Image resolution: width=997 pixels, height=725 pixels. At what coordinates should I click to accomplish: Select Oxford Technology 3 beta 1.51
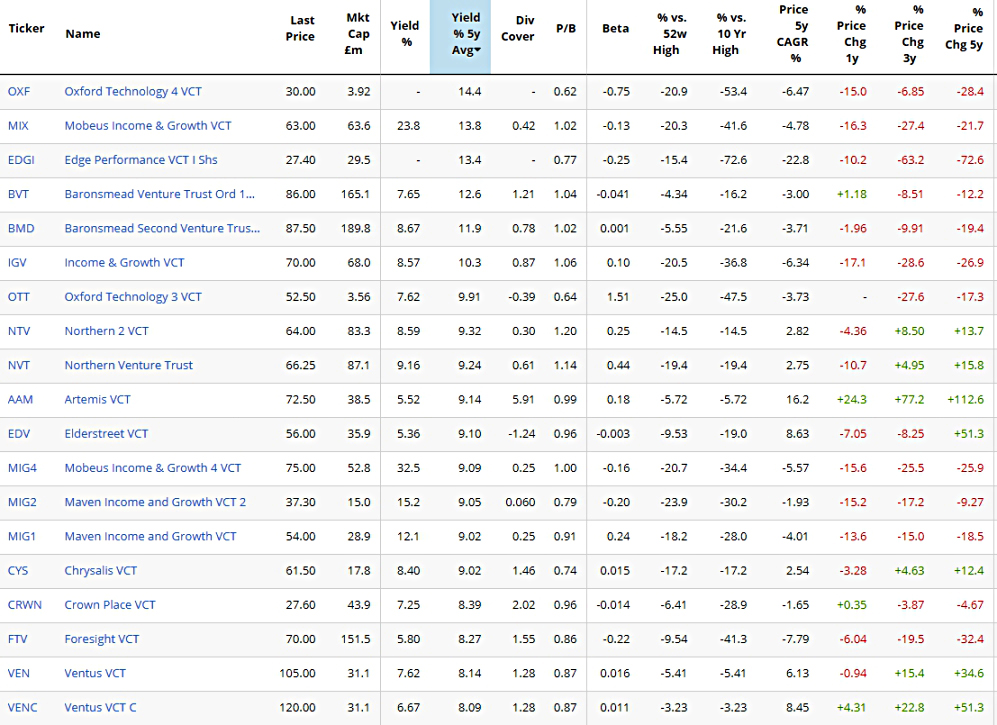(x=618, y=297)
